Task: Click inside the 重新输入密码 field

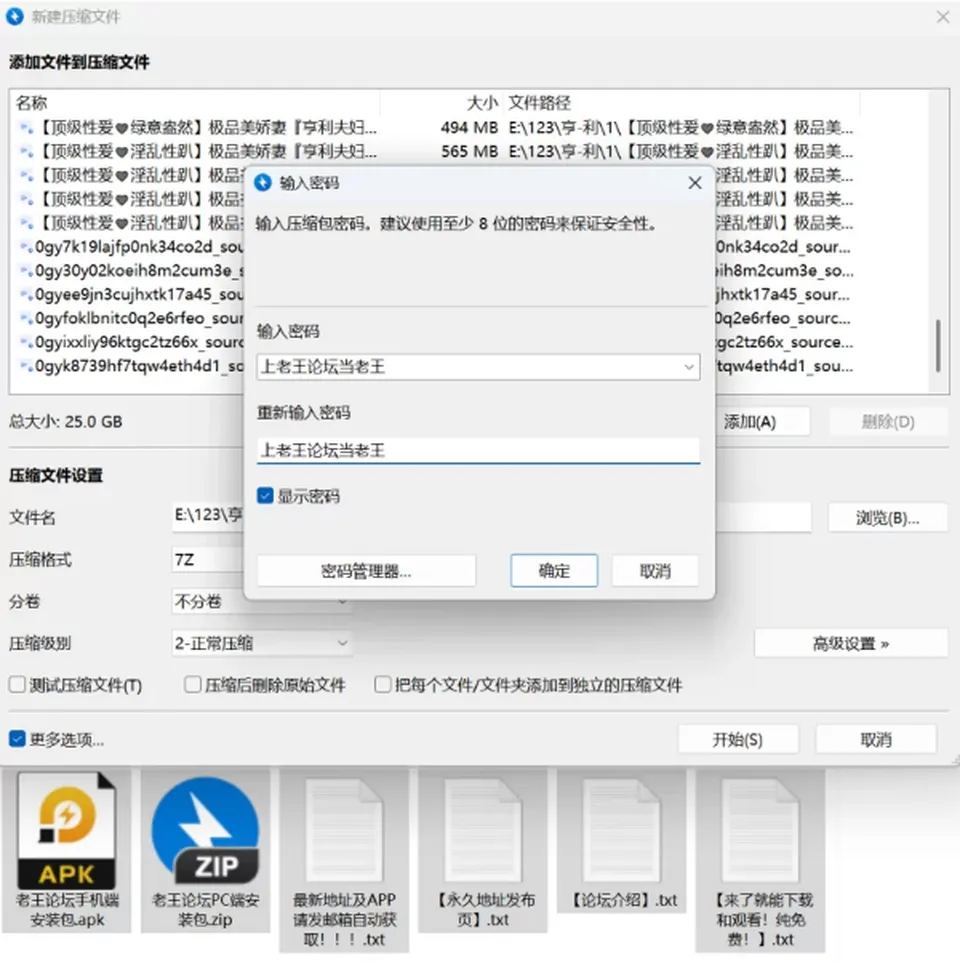Action: [478, 450]
